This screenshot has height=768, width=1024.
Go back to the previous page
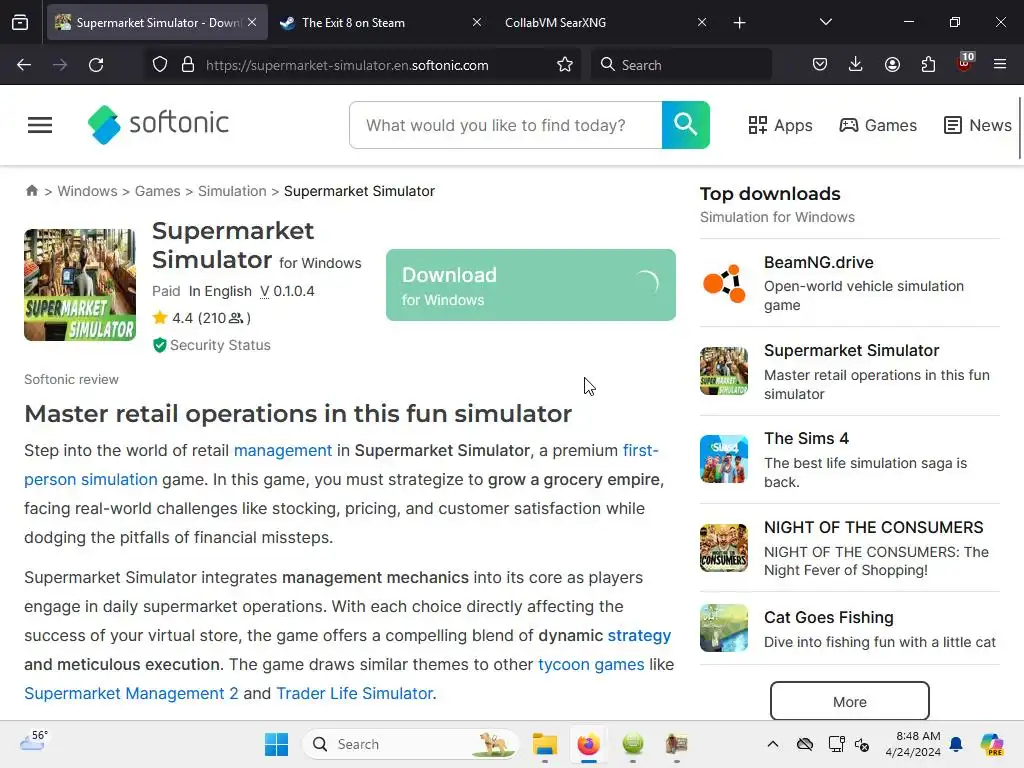(24, 65)
